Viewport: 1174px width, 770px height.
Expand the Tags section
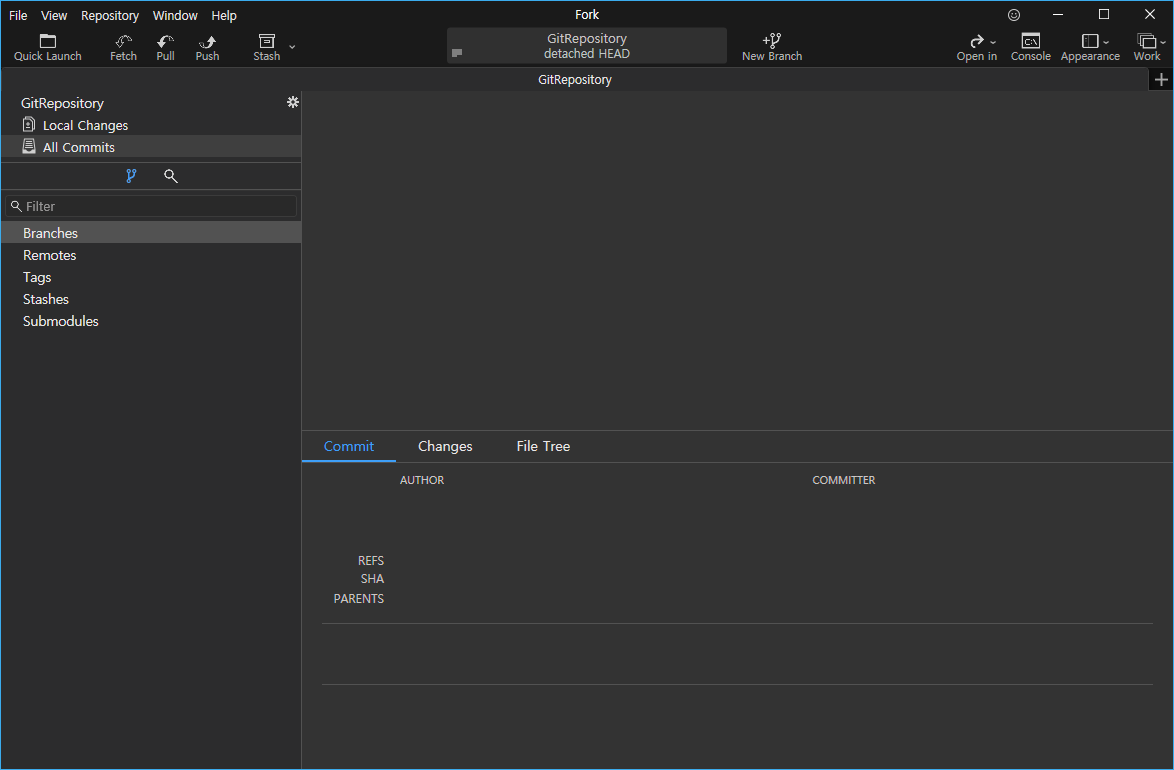click(151, 277)
